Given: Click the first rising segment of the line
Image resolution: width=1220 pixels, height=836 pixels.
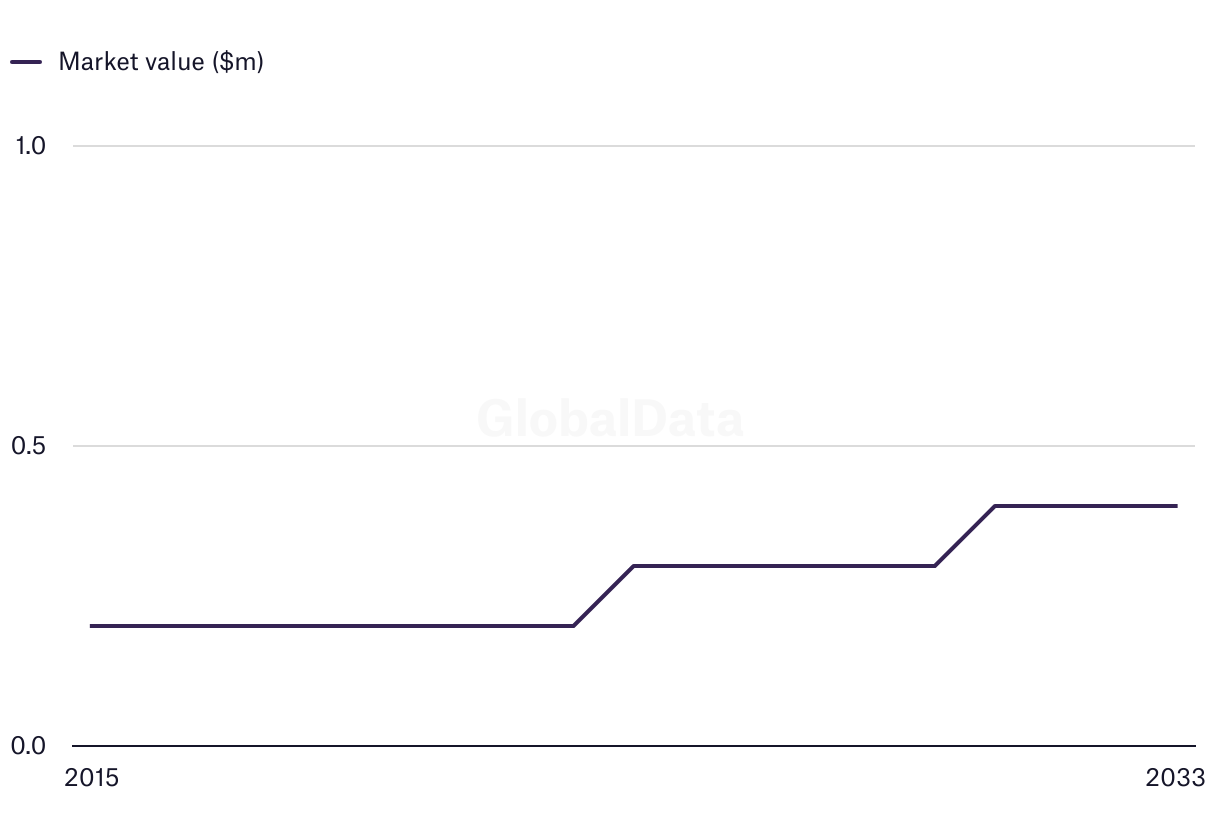Looking at the screenshot, I should click(603, 596).
